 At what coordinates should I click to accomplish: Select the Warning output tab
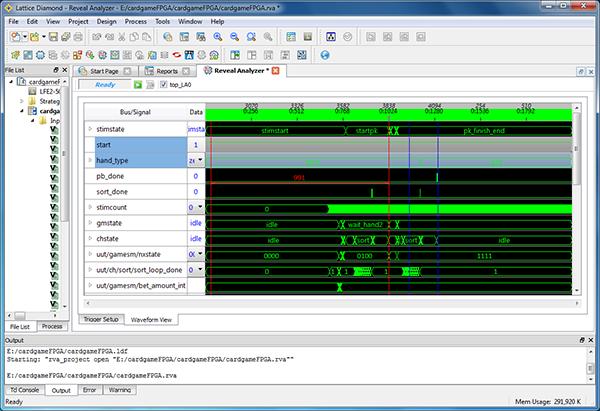(119, 389)
